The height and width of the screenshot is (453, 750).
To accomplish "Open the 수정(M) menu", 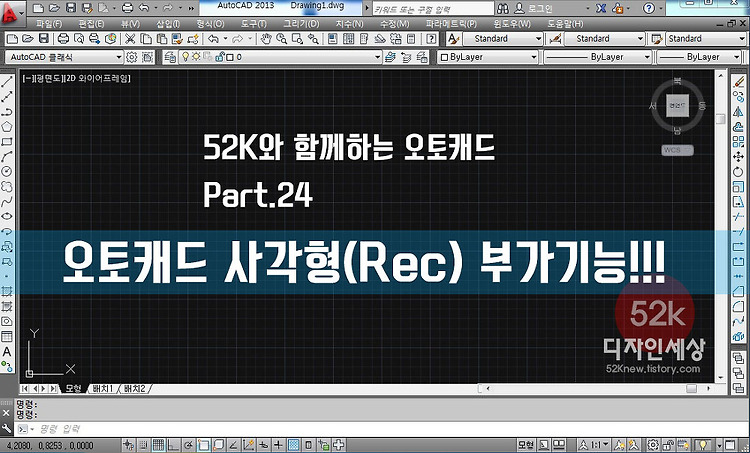I will [x=395, y=23].
